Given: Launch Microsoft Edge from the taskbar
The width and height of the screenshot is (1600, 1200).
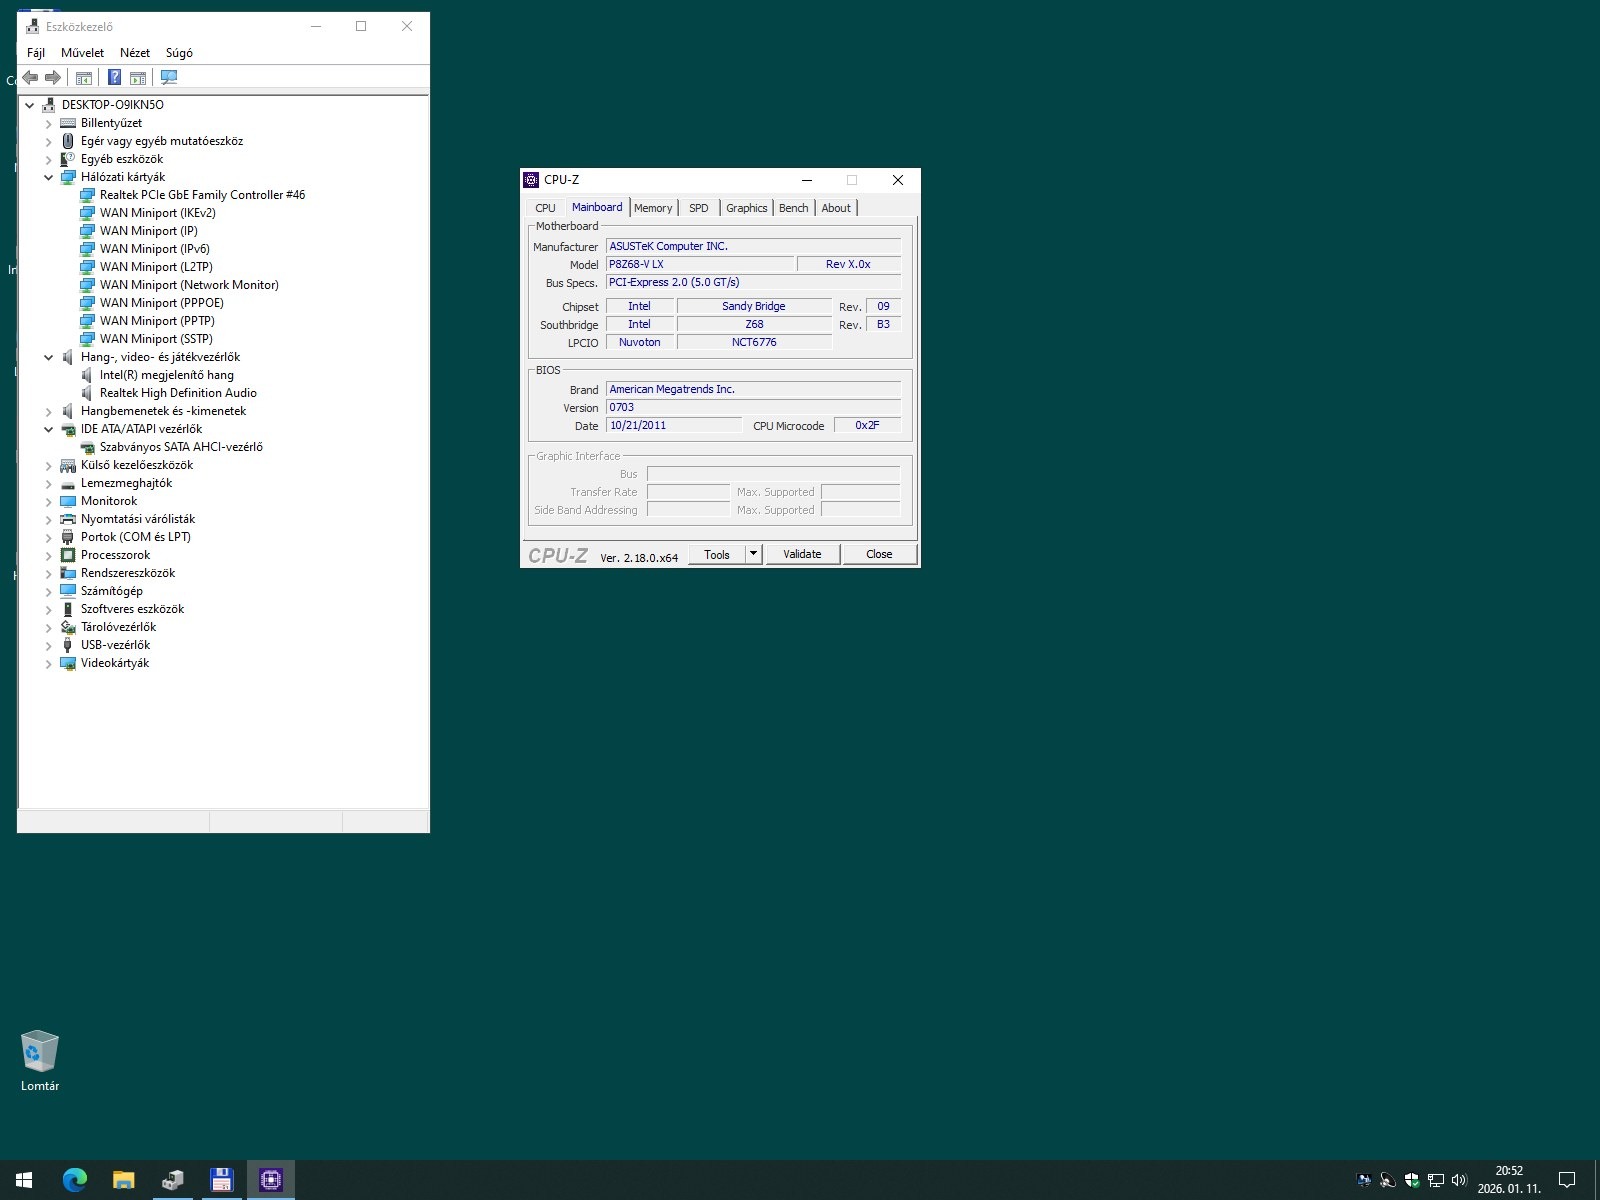Looking at the screenshot, I should pos(74,1180).
